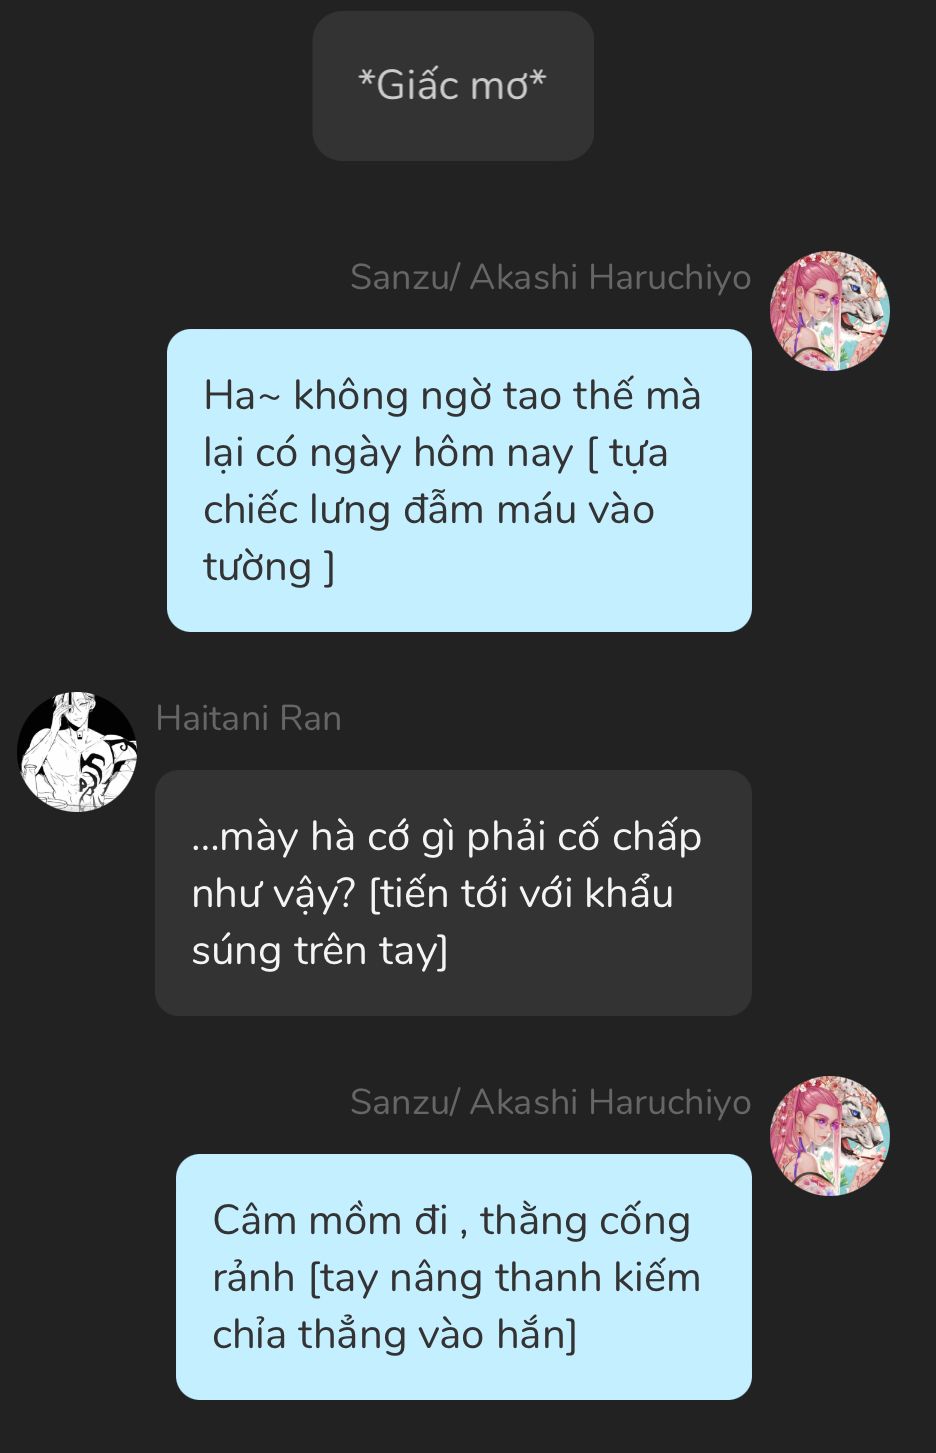This screenshot has width=936, height=1453.
Task: Select the word 'tường ]' in the first blue bubble
Action: (x=269, y=567)
